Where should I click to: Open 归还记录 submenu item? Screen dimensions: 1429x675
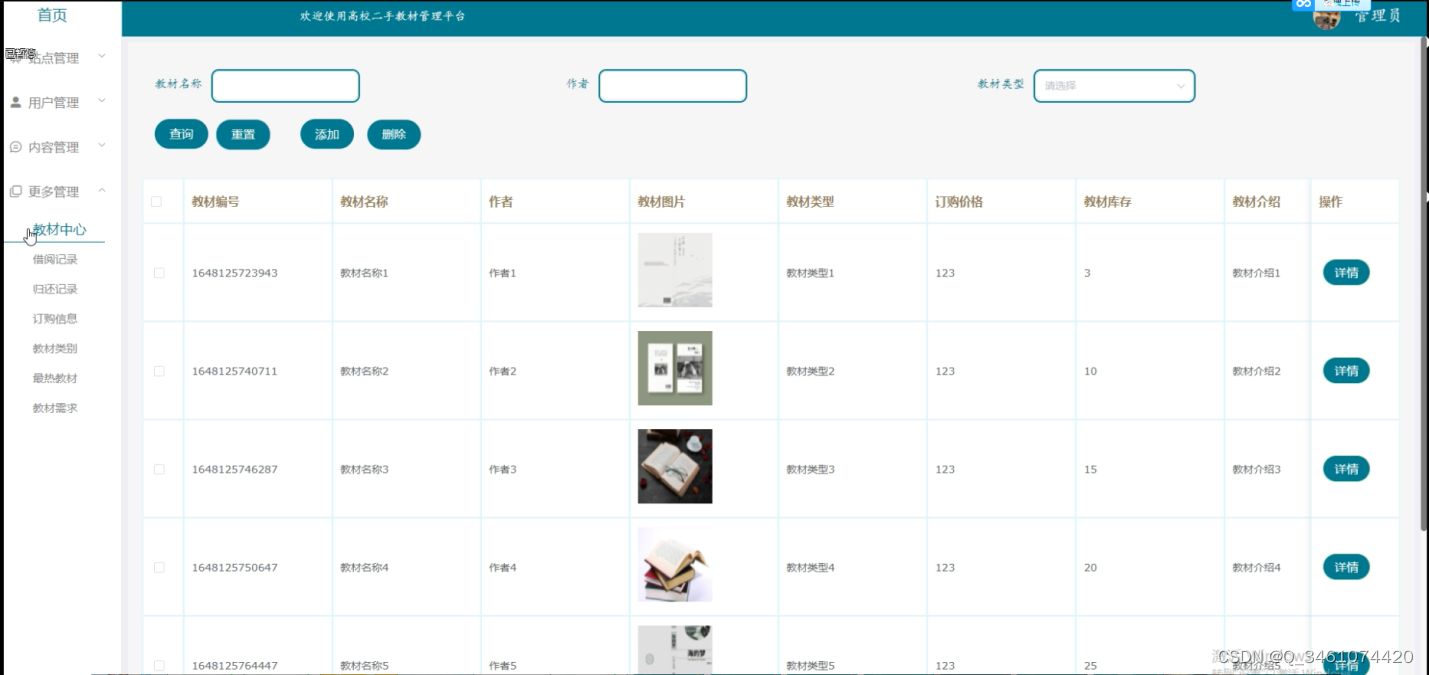55,289
